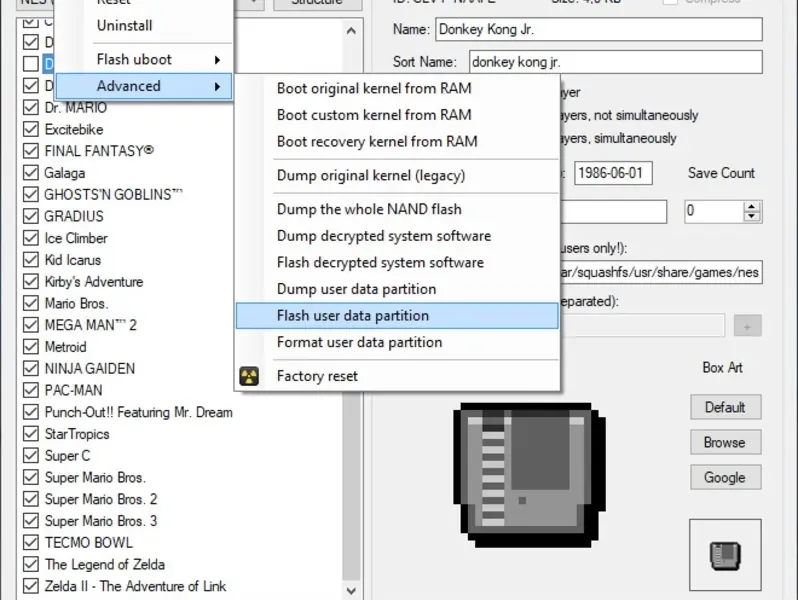
Task: Click the Default box art button
Action: coord(725,407)
